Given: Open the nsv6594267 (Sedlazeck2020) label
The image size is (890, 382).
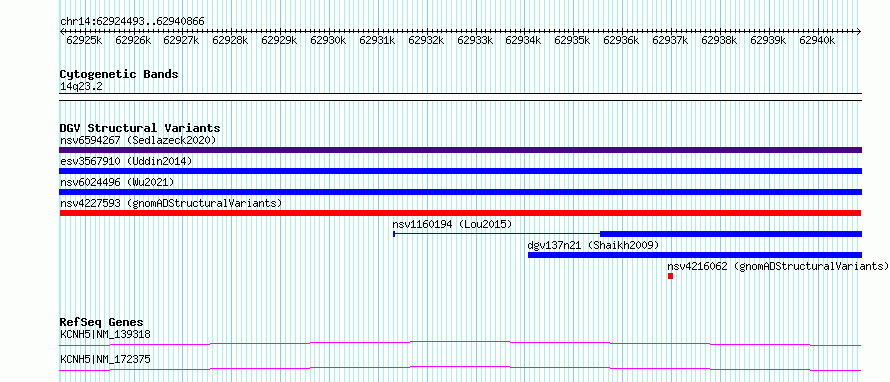Looking at the screenshot, I should click(138, 140).
